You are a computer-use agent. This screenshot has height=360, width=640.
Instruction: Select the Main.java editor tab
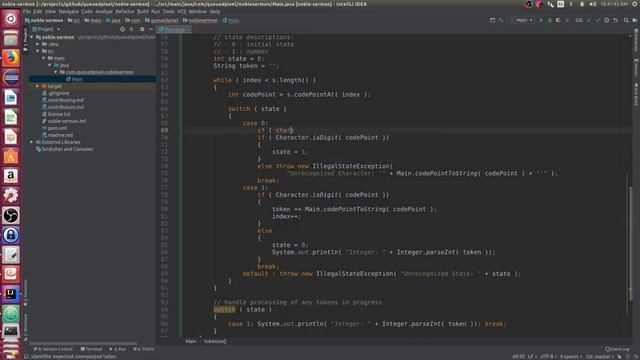coord(174,29)
